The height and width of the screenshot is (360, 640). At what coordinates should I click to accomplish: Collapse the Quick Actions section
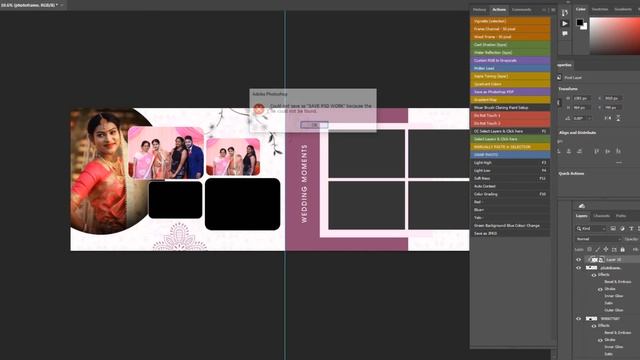pos(571,173)
